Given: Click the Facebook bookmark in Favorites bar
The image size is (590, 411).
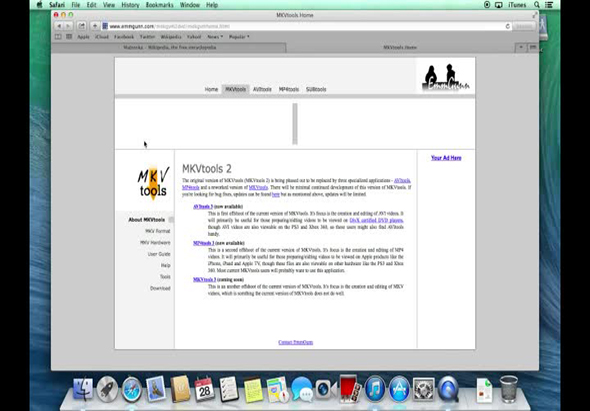Looking at the screenshot, I should pos(124,37).
